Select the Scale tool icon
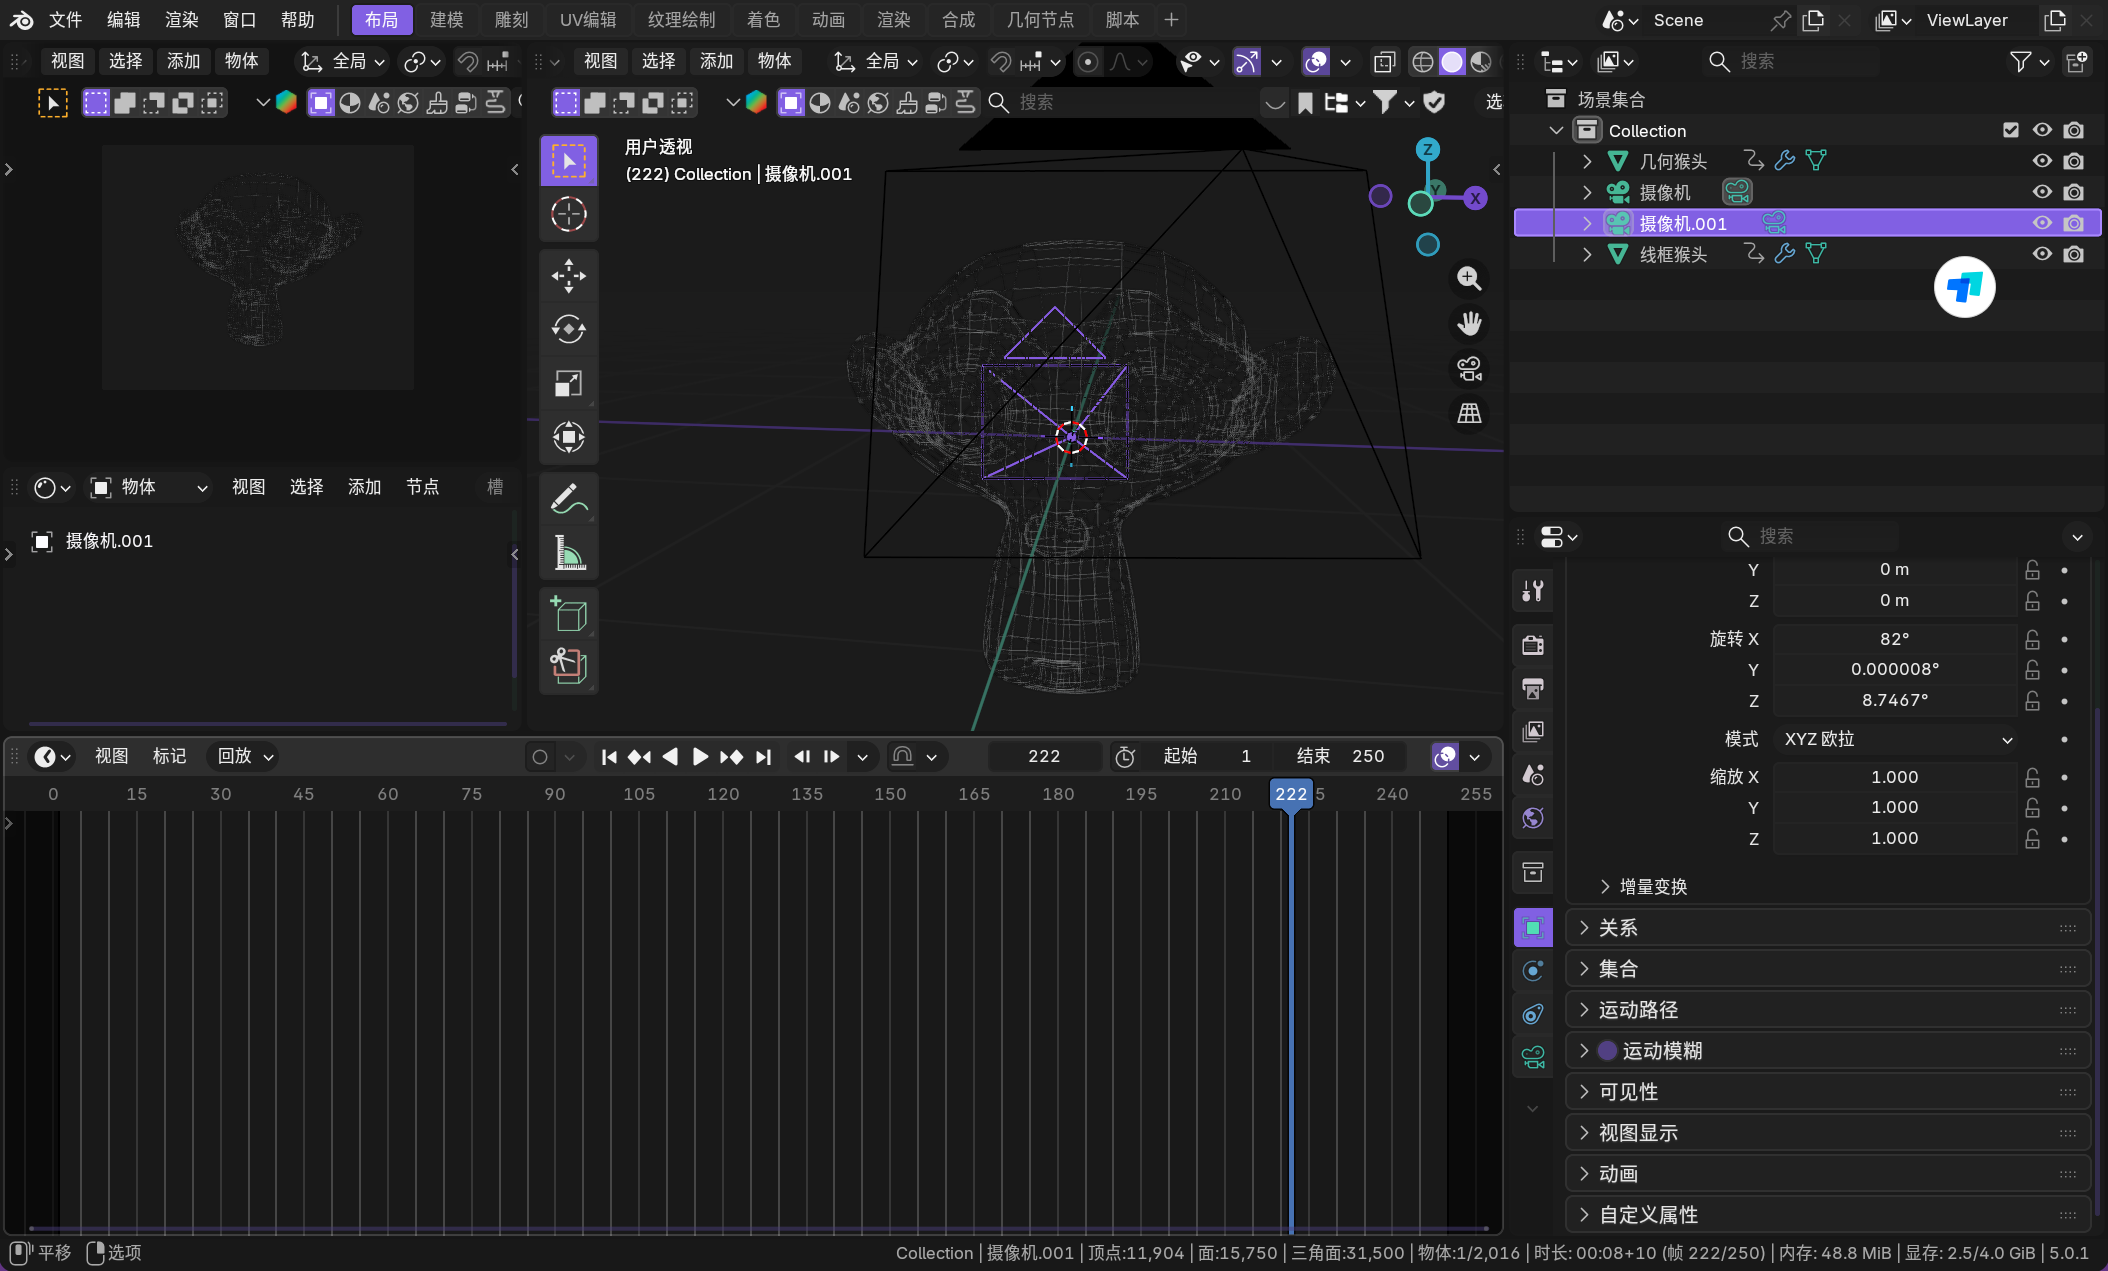This screenshot has width=2108, height=1271. click(568, 383)
